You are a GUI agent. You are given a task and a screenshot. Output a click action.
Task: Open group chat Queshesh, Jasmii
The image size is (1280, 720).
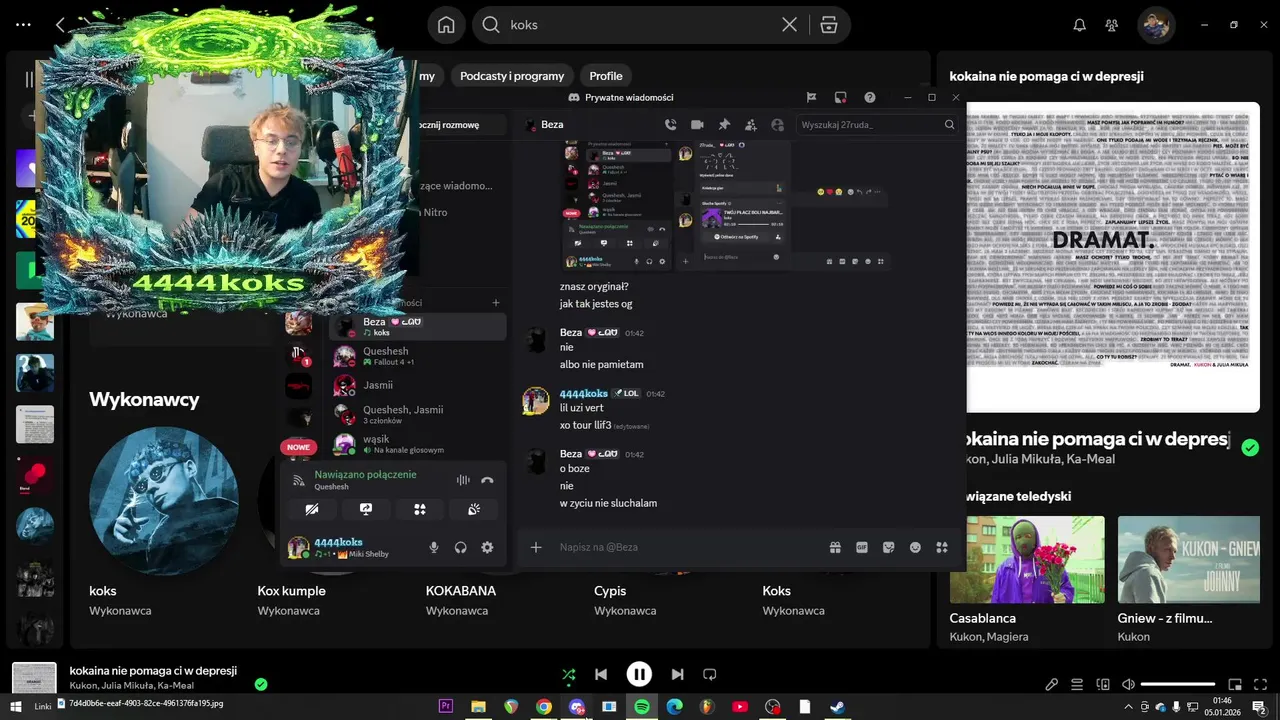(418, 414)
